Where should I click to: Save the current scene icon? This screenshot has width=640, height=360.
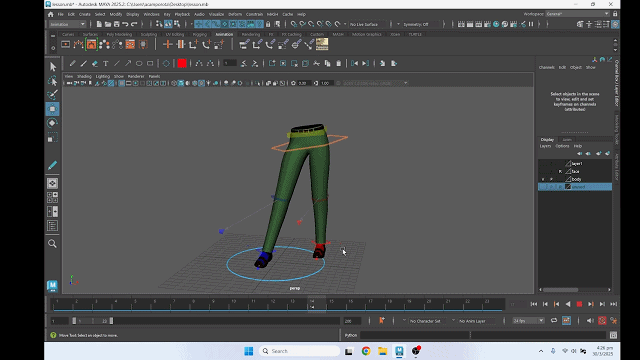(x=117, y=24)
